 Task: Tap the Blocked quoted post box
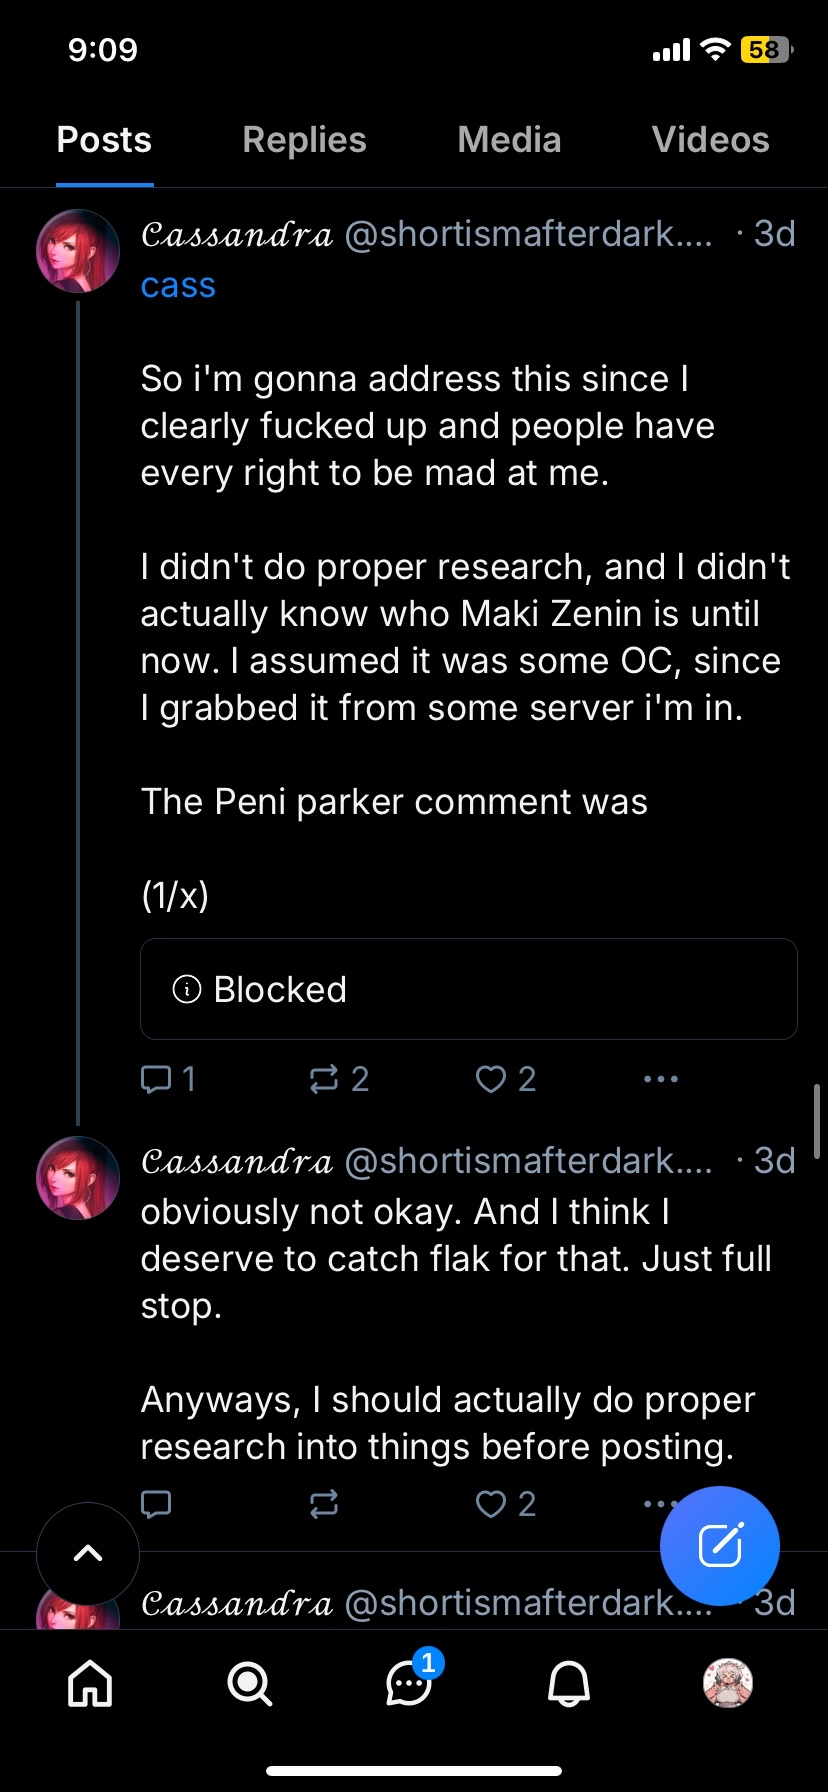[x=468, y=989]
